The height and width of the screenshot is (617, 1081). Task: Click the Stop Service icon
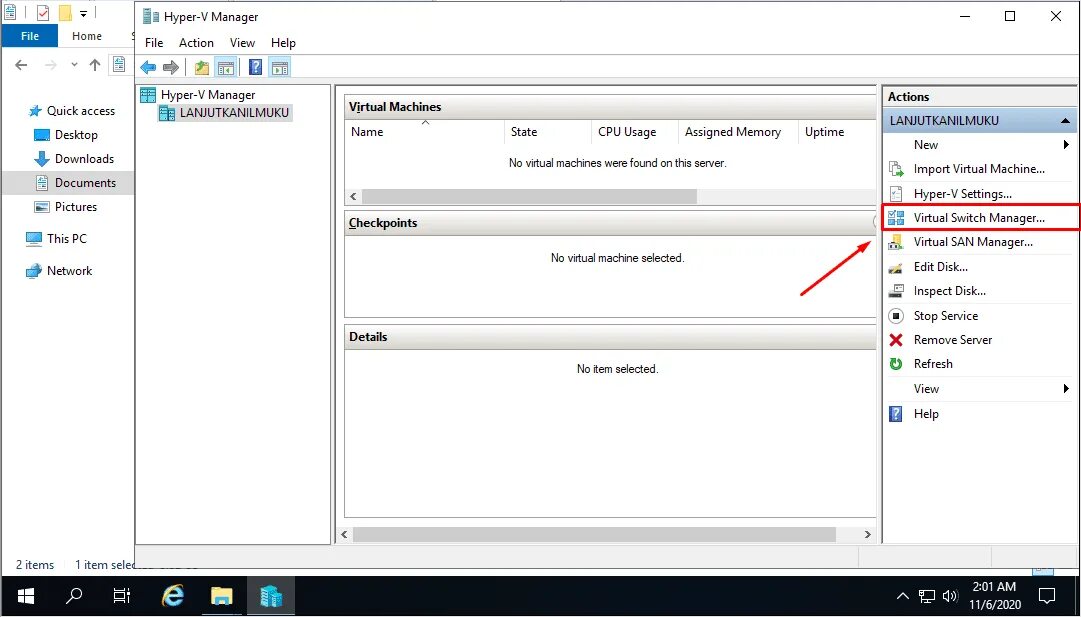click(x=896, y=316)
